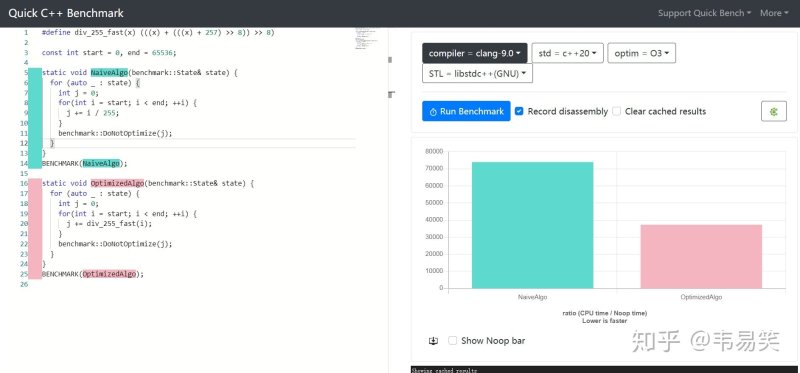Click the green share icon button

coord(773,111)
